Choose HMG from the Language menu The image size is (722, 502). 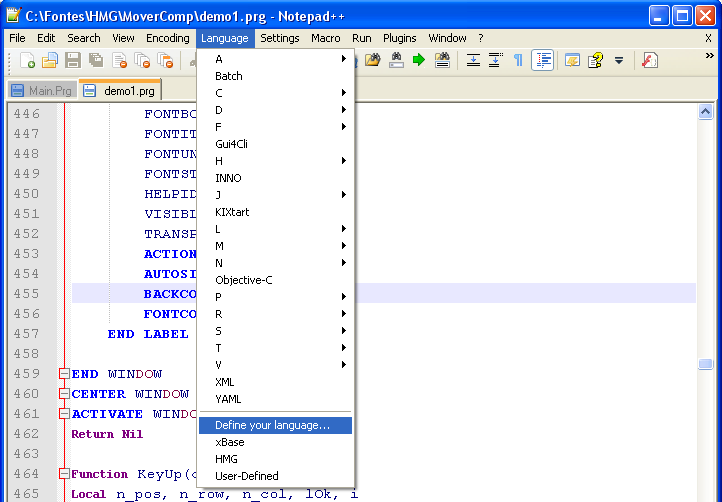[227, 459]
